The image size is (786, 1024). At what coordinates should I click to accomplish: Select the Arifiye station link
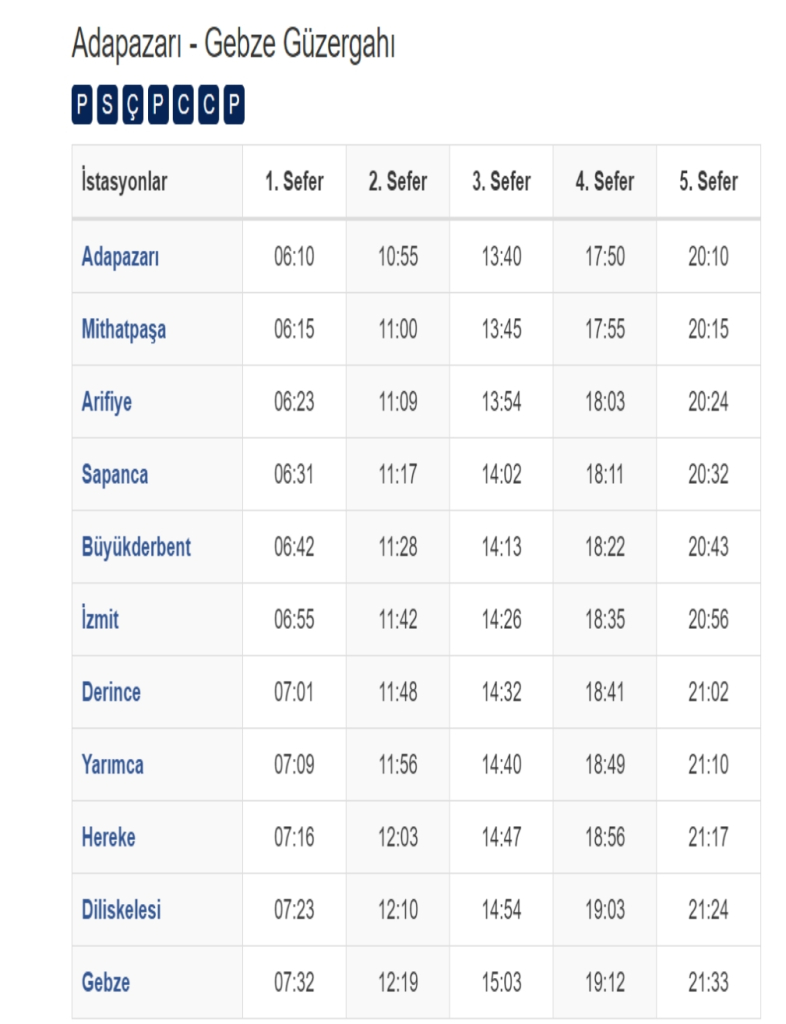pos(106,402)
